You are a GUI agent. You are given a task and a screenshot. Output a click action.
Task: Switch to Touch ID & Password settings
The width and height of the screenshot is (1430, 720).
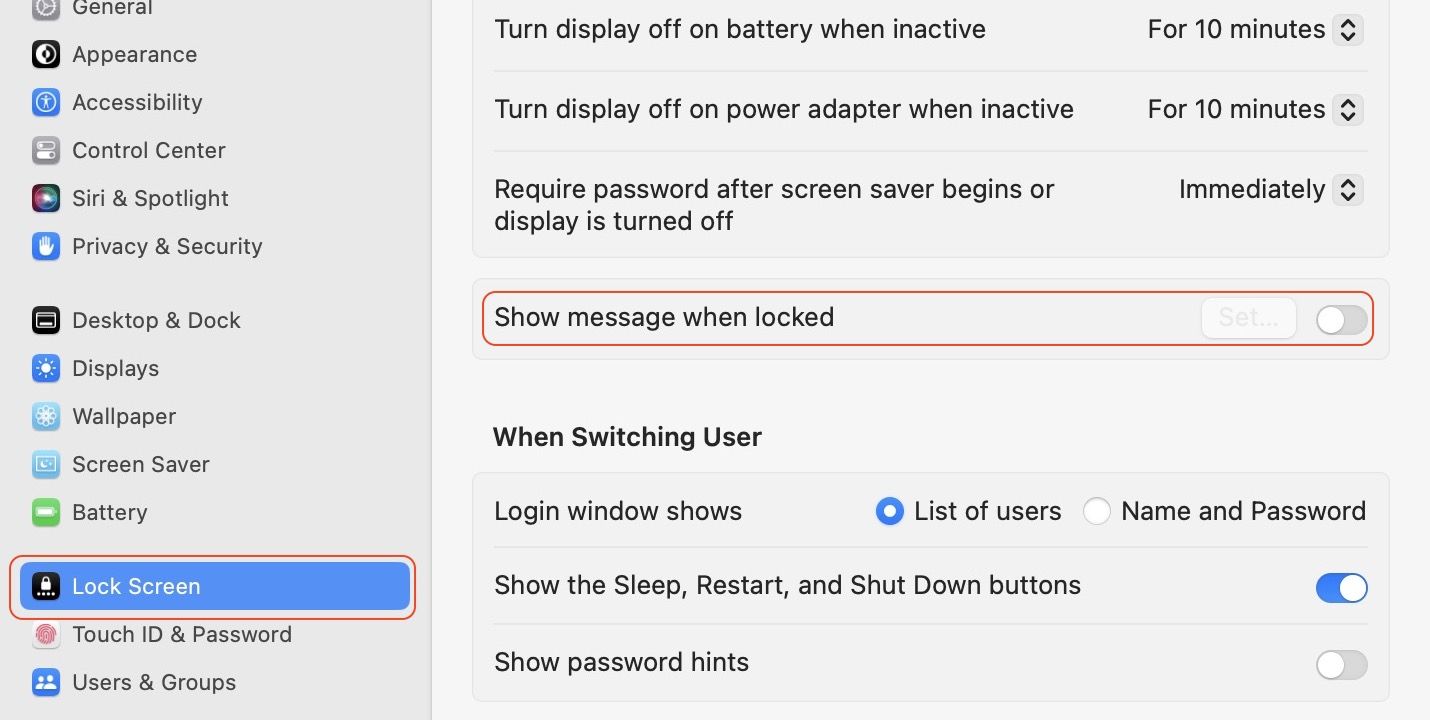[x=46, y=634]
